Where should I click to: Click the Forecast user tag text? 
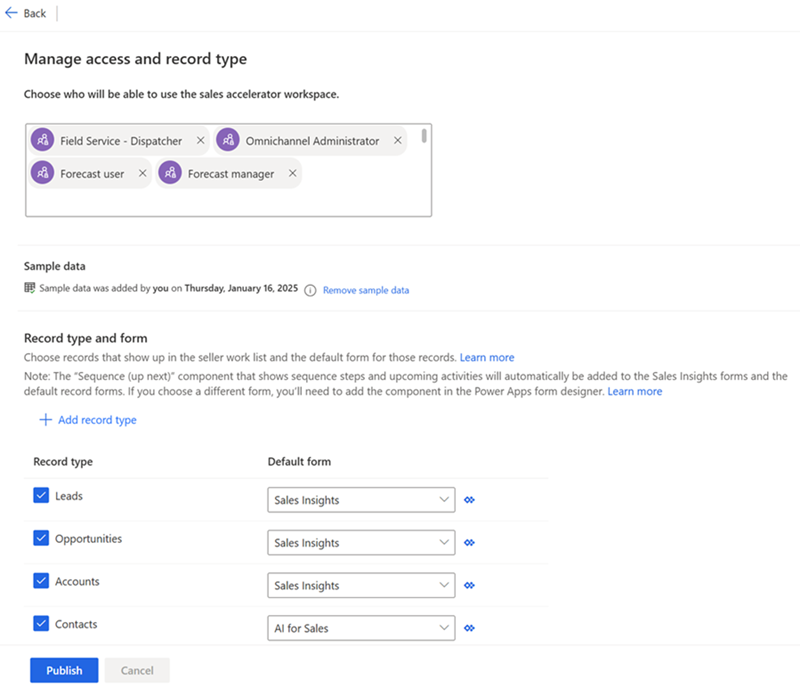(92, 174)
